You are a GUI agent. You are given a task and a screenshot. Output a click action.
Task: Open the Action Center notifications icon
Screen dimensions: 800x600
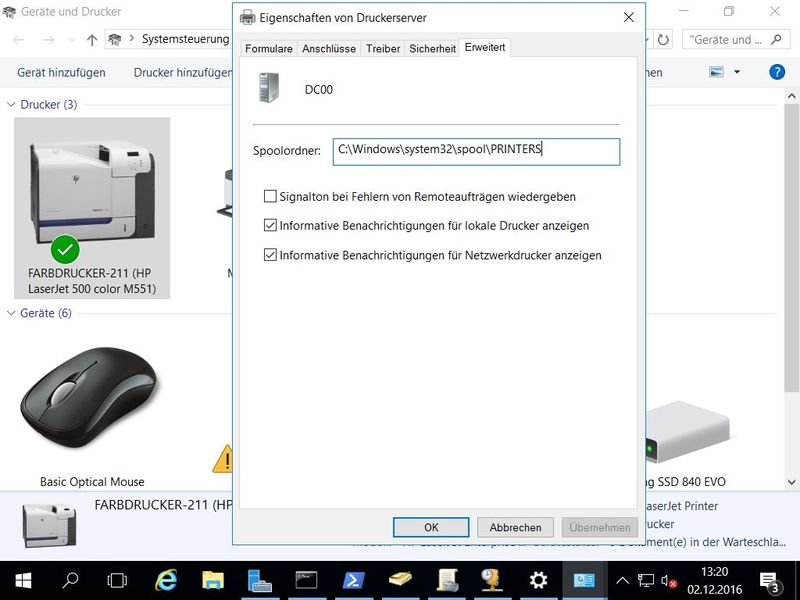tap(769, 582)
